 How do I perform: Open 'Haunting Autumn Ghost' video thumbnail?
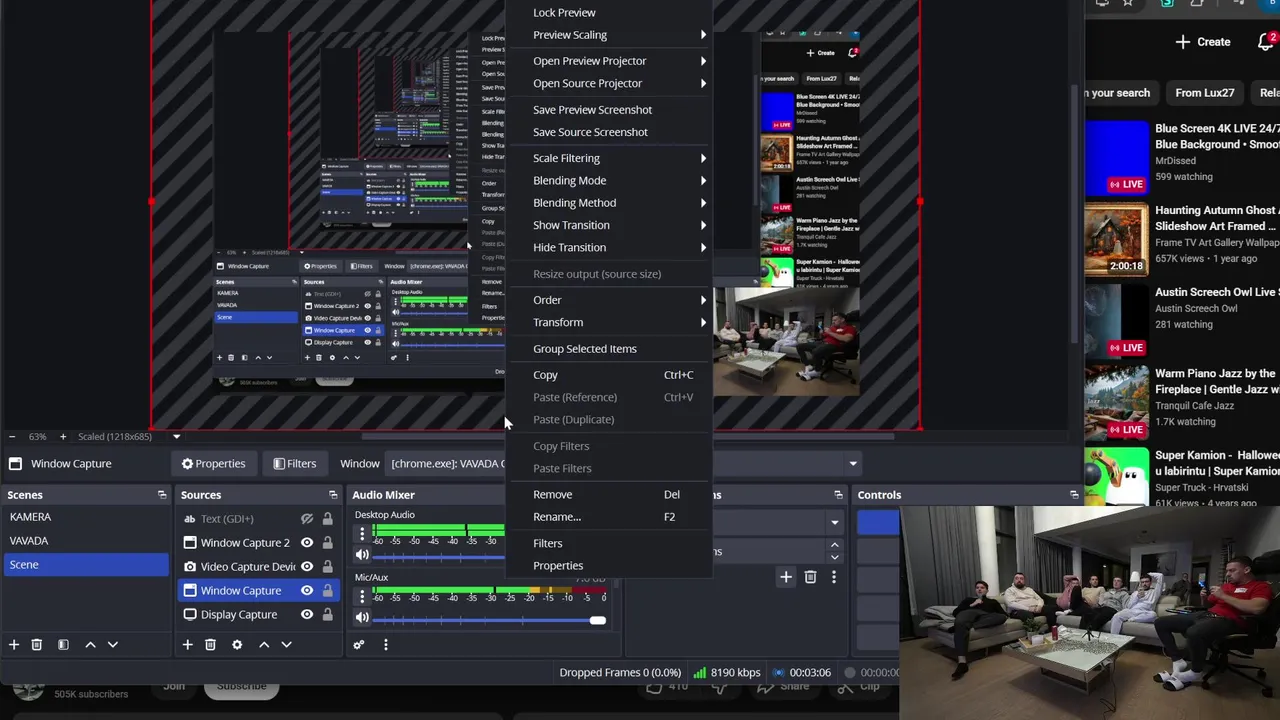coord(1117,241)
